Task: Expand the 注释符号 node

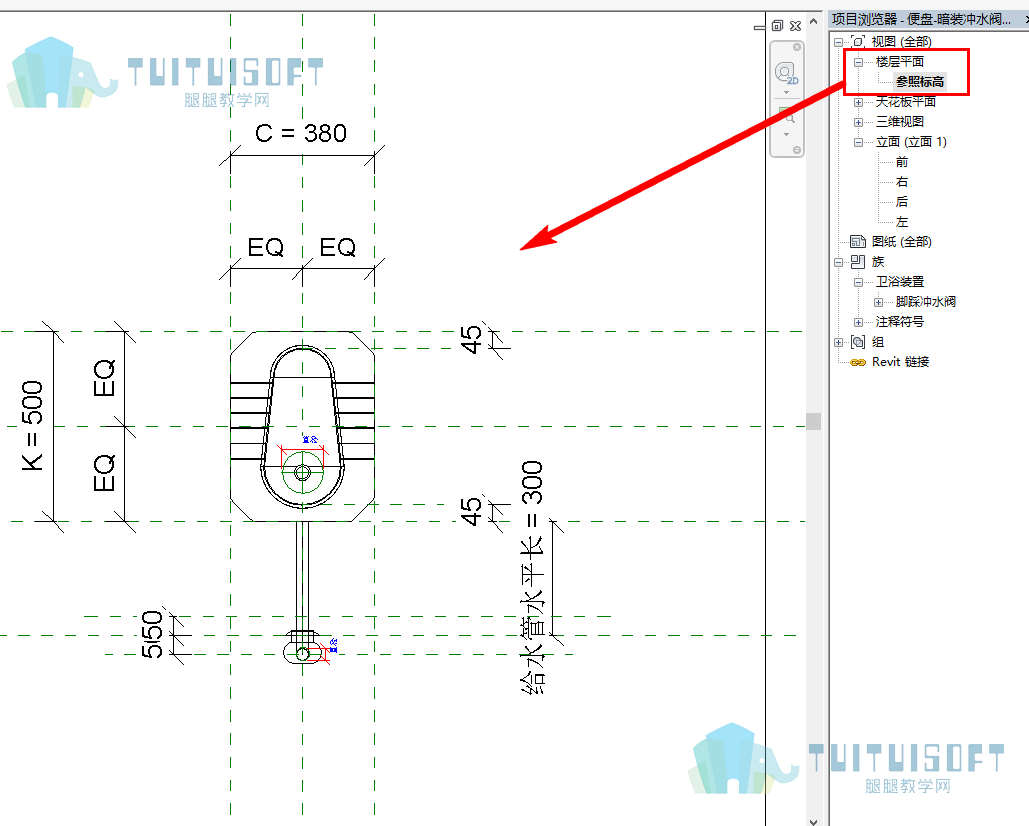Action: coord(858,322)
